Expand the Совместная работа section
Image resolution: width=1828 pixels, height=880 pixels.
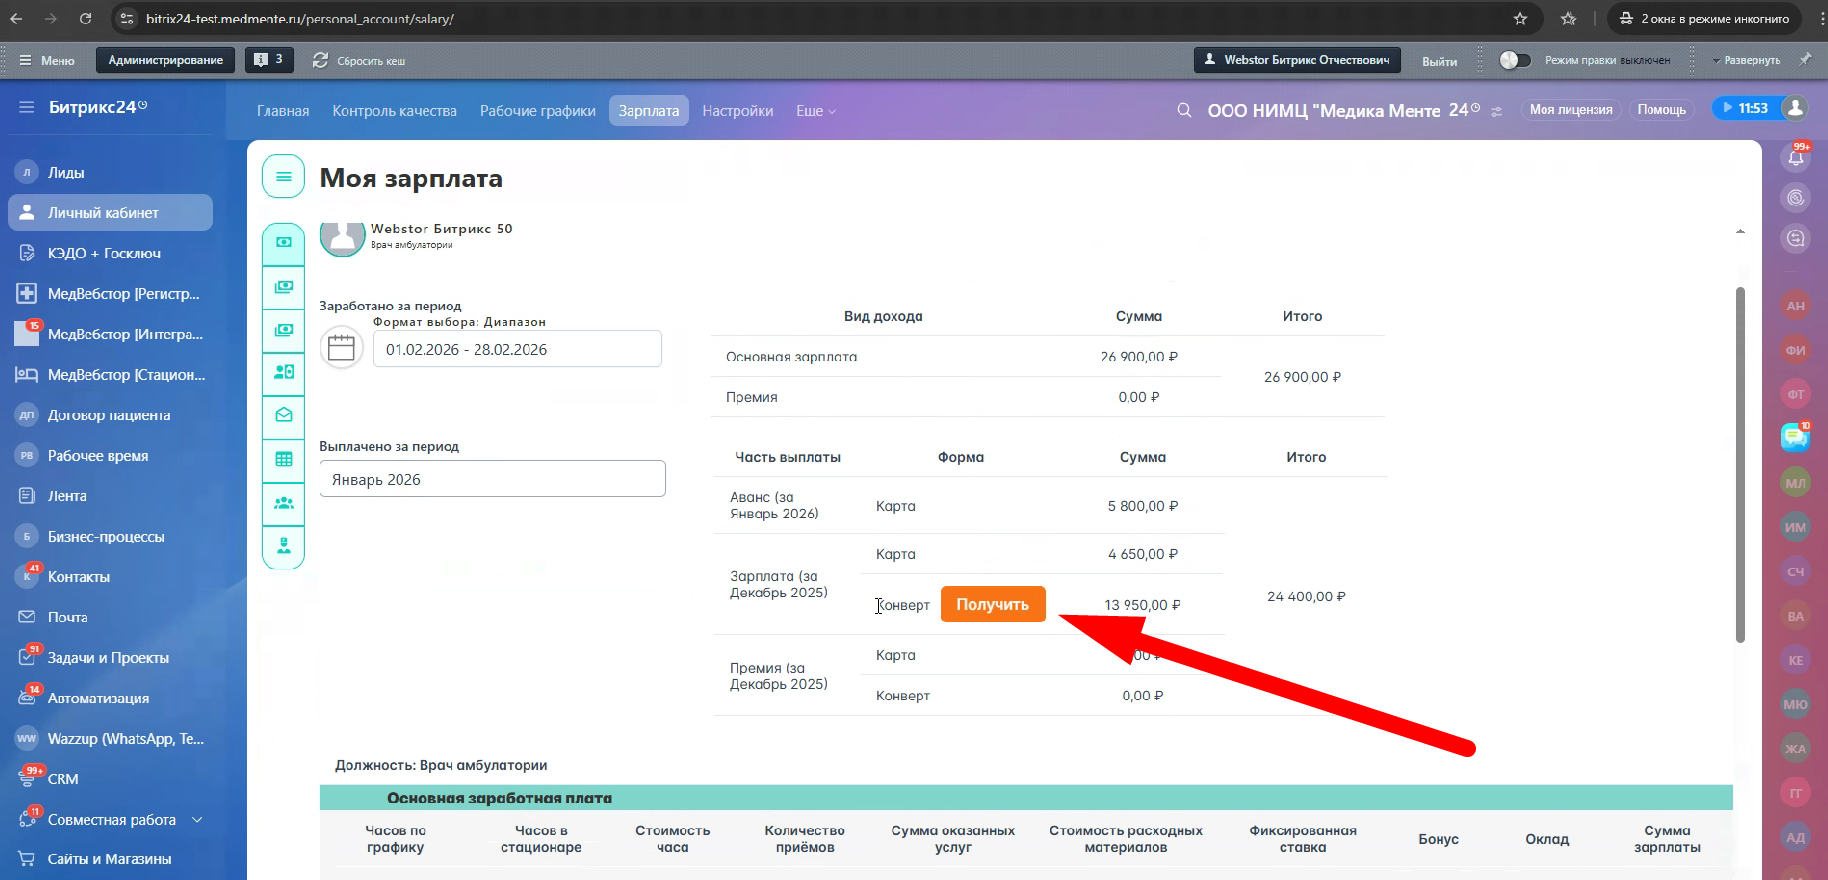(x=197, y=819)
